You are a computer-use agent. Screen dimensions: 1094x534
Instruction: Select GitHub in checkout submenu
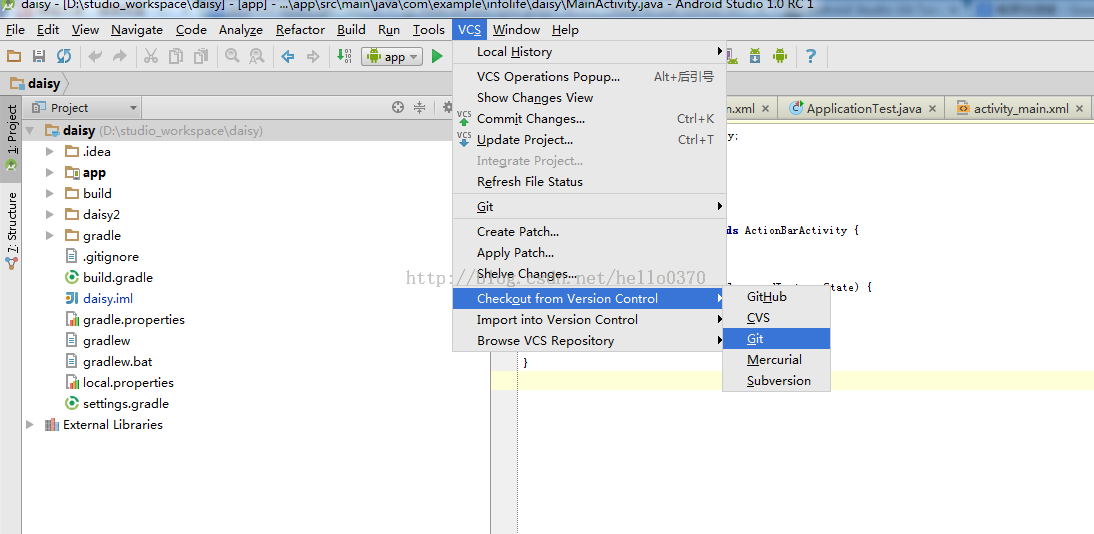(777, 297)
